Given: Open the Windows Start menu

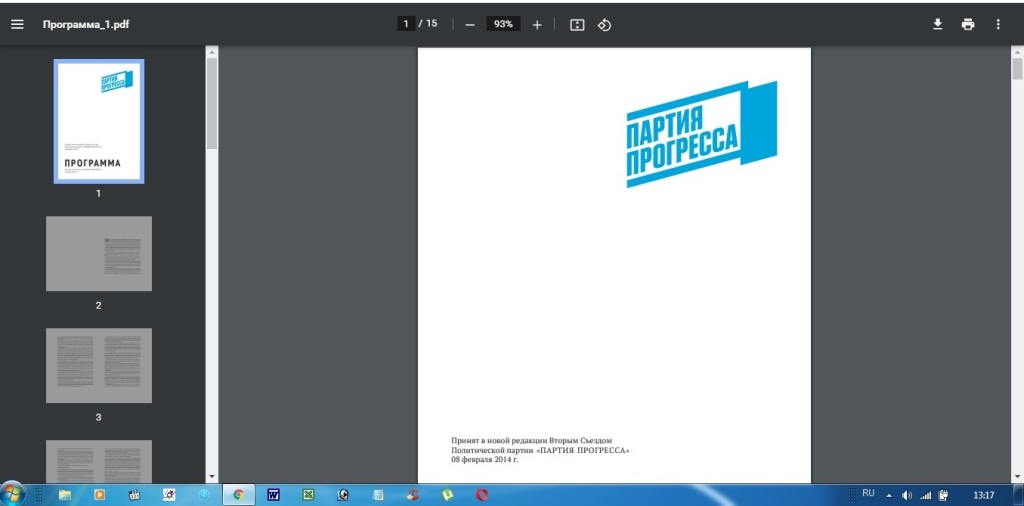Looking at the screenshot, I should [14, 494].
